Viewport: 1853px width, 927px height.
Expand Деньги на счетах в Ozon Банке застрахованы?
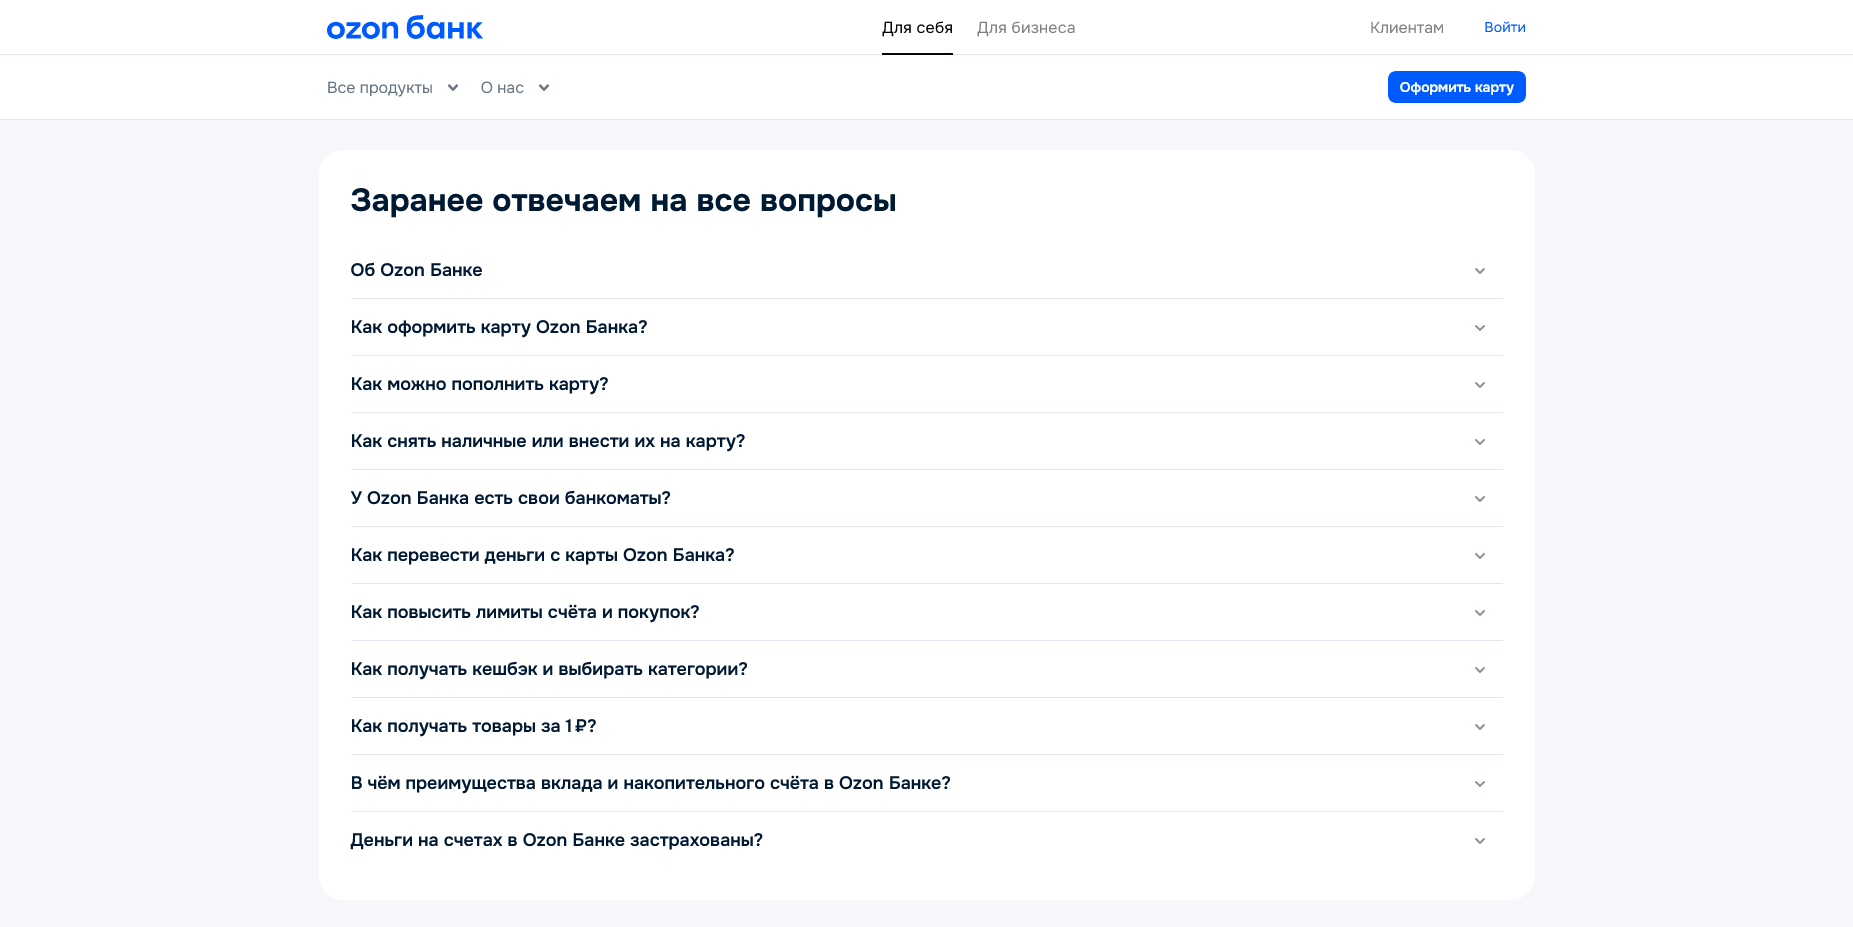point(926,840)
